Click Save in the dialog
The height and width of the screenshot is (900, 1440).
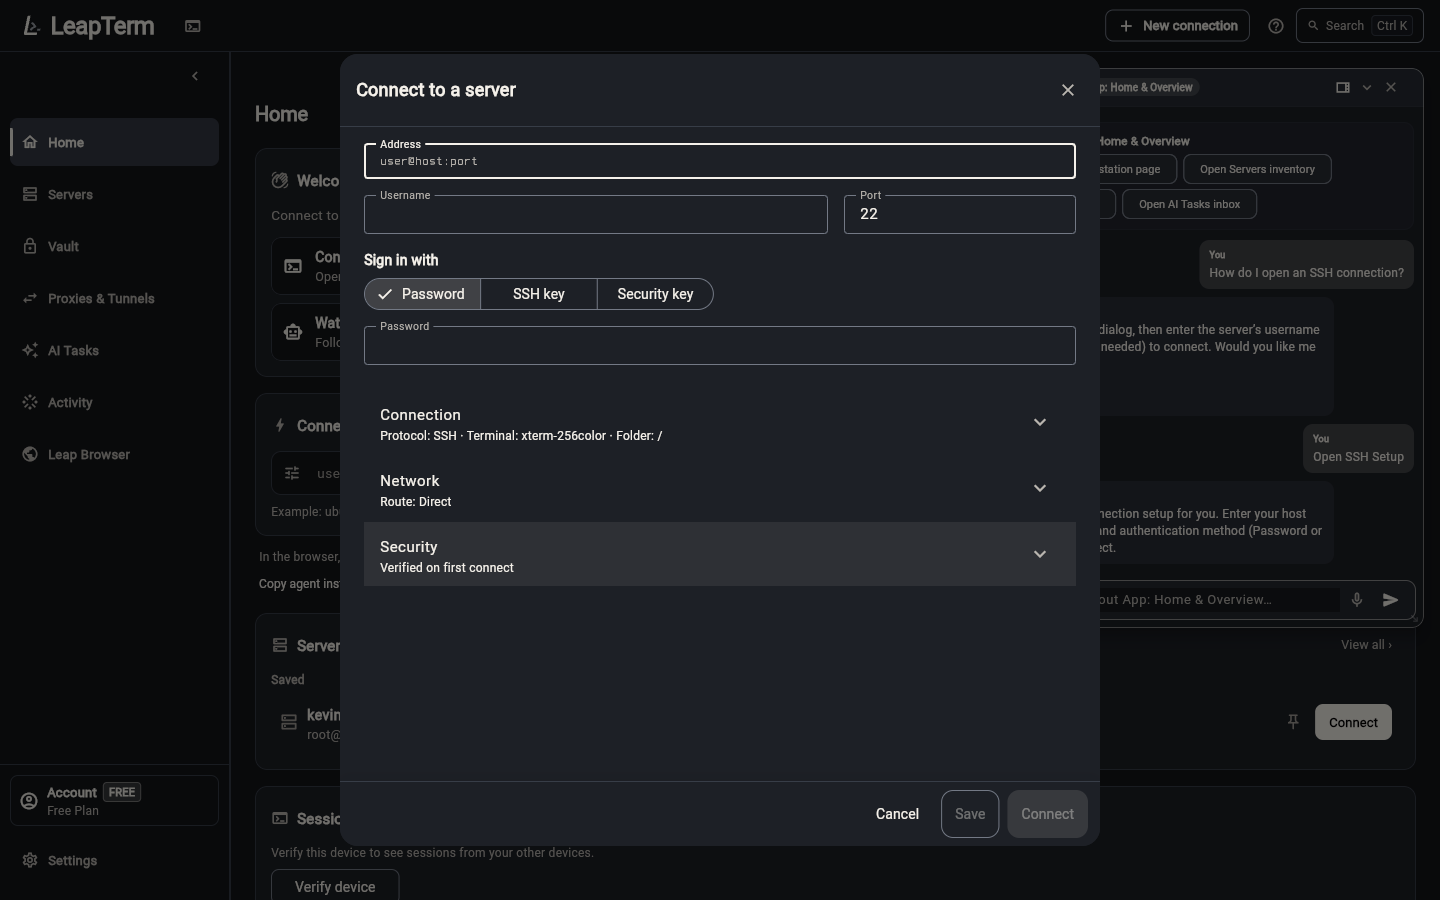point(970,814)
